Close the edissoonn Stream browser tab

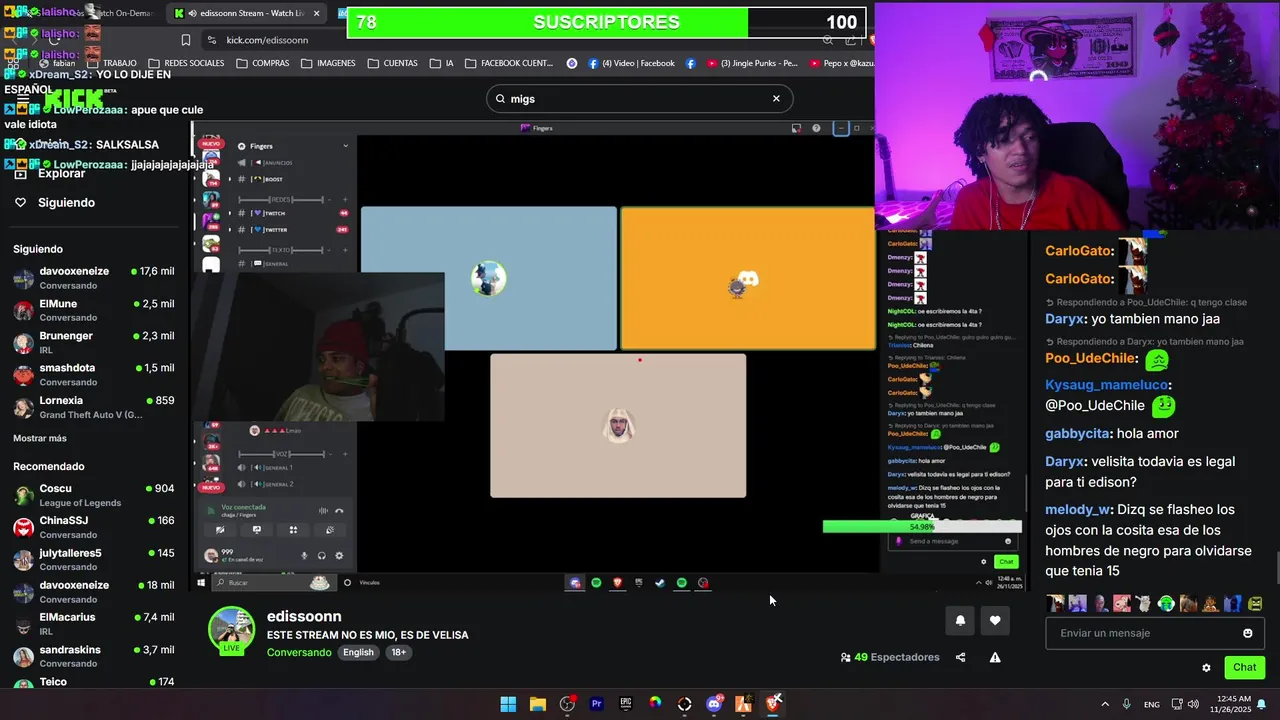(317, 13)
